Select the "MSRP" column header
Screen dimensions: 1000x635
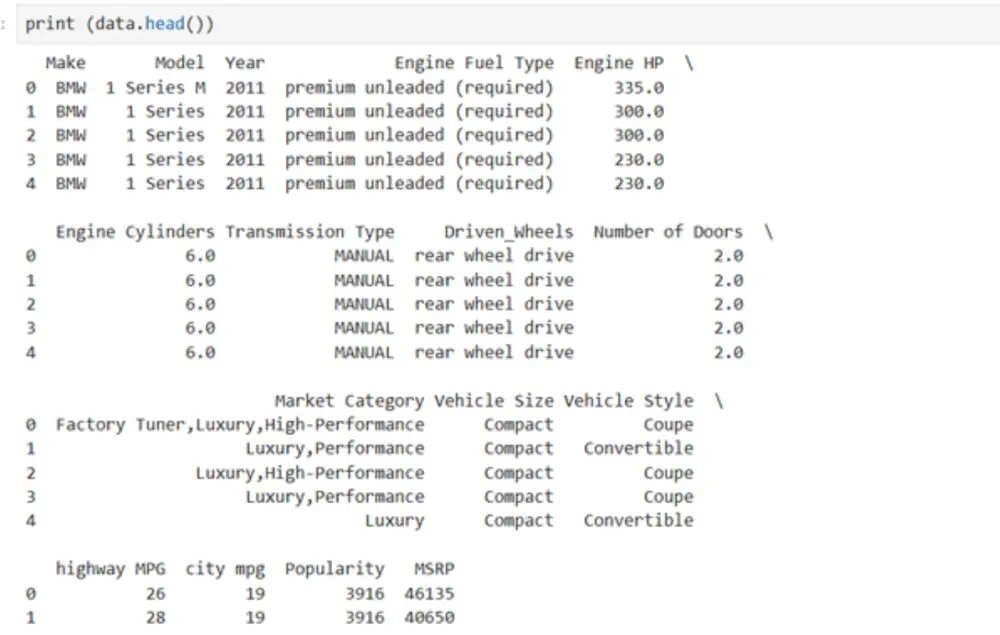pyautogui.click(x=434, y=569)
